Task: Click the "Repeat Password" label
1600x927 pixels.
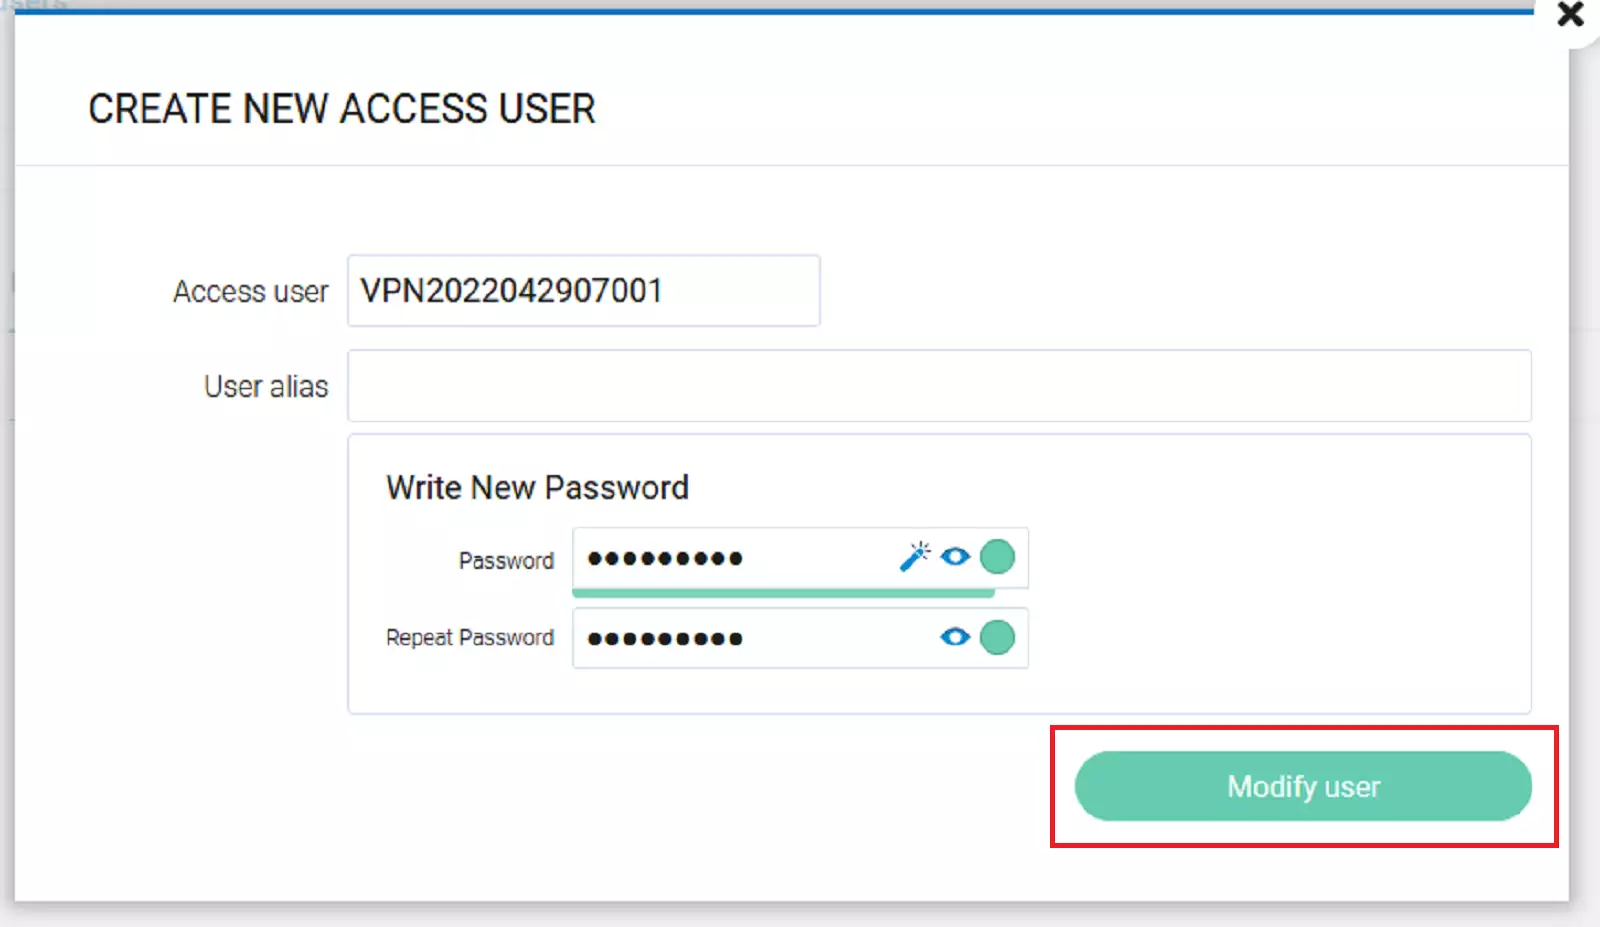Action: [469, 638]
